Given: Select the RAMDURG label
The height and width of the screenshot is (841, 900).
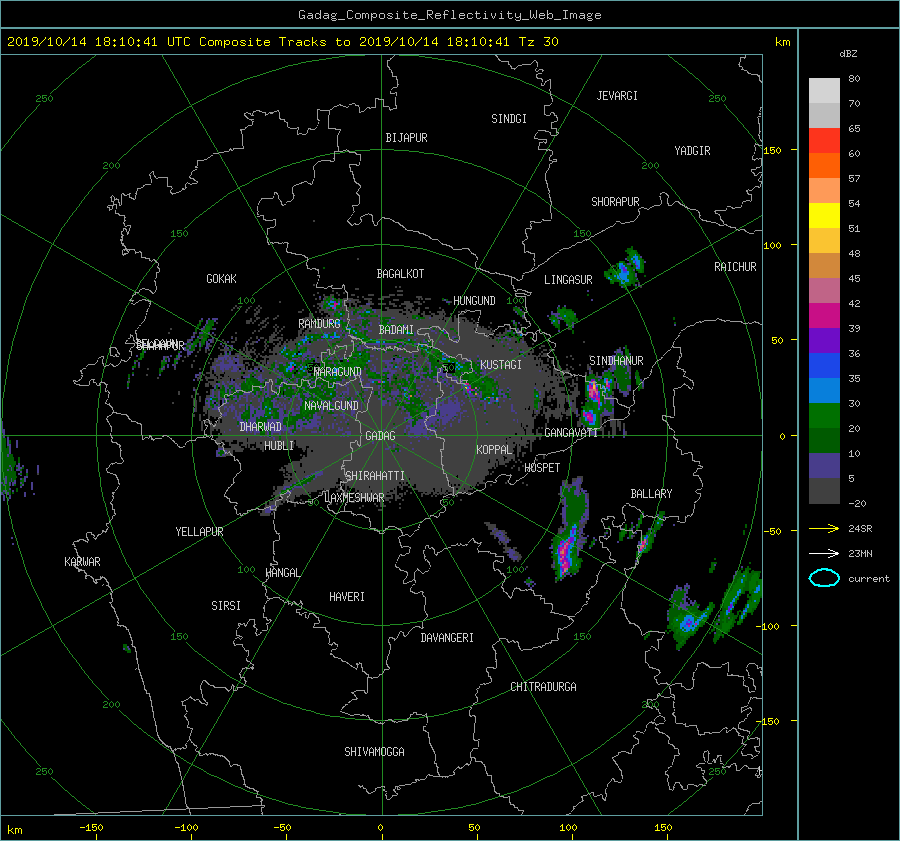Looking at the screenshot, I should (x=319, y=324).
